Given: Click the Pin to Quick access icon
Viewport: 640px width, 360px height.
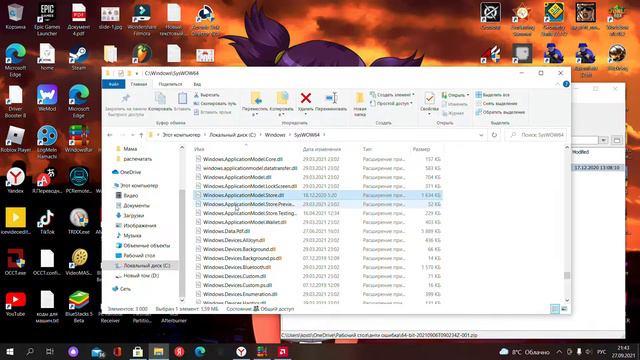Looking at the screenshot, I should click(x=125, y=98).
